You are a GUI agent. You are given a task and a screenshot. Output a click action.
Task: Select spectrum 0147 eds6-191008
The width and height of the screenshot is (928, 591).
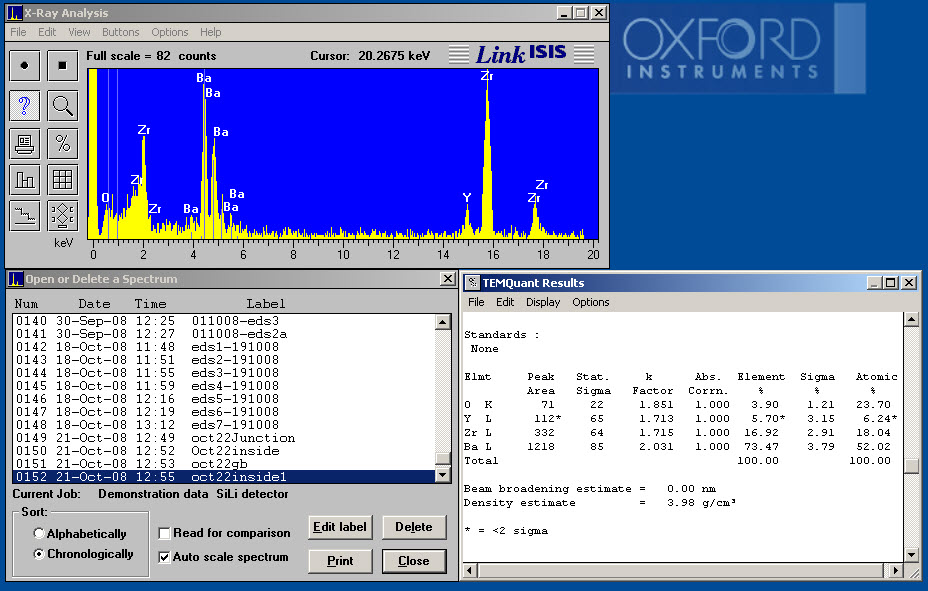(224, 412)
